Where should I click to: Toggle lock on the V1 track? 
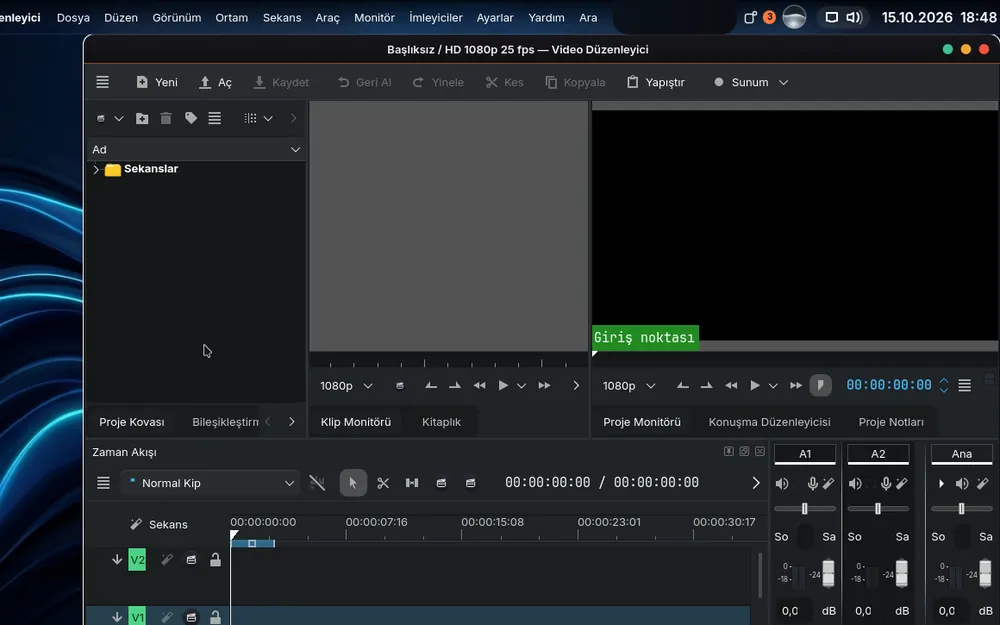pyautogui.click(x=216, y=617)
